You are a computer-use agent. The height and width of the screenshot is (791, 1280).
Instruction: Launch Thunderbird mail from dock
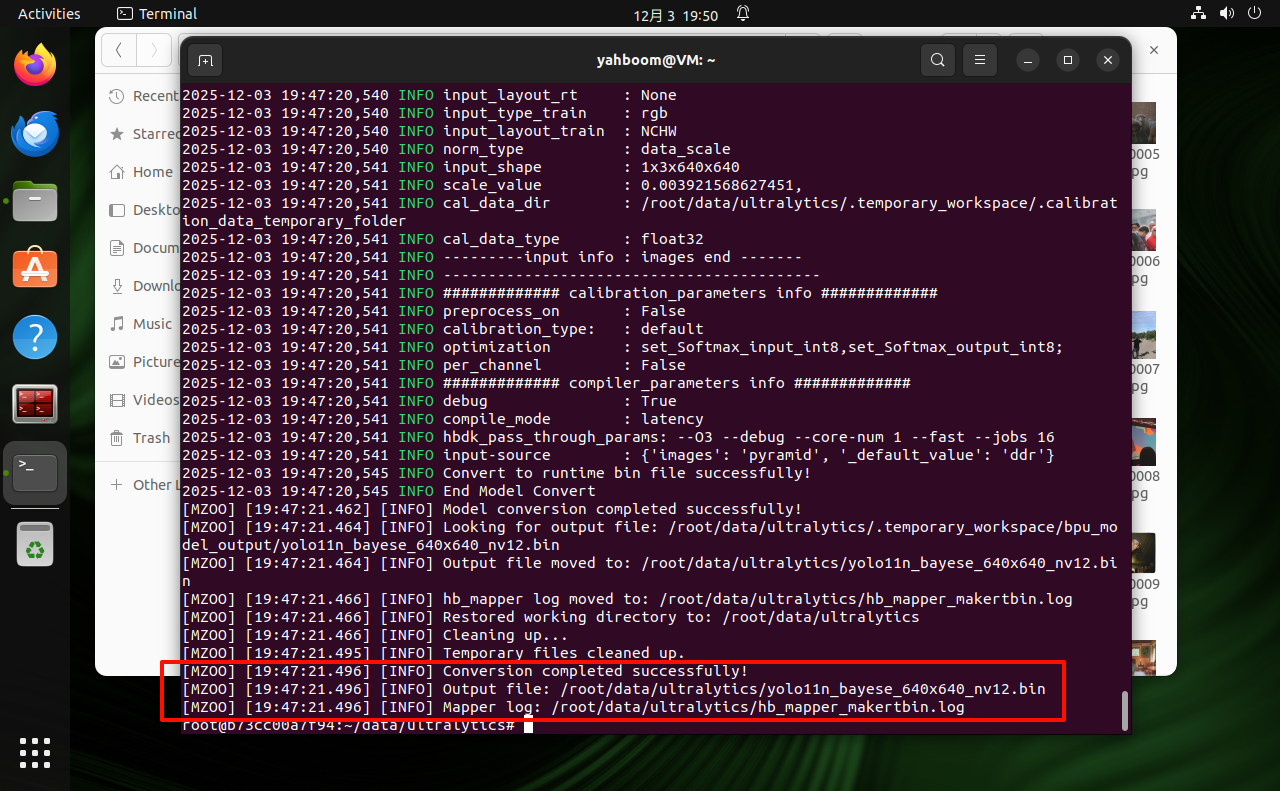click(x=35, y=134)
